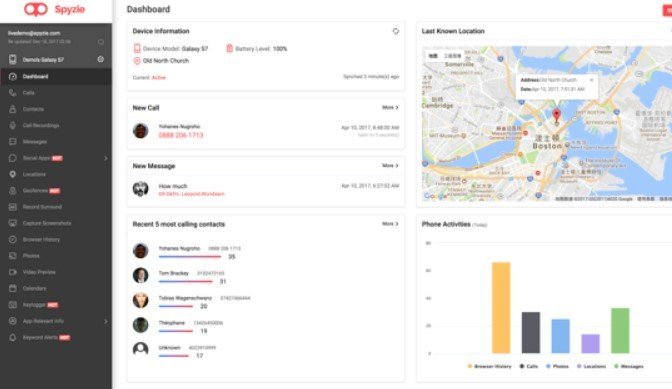This screenshot has width=672, height=389.
Task: Expand the App Relevant Info submenu arrow
Action: (x=105, y=321)
